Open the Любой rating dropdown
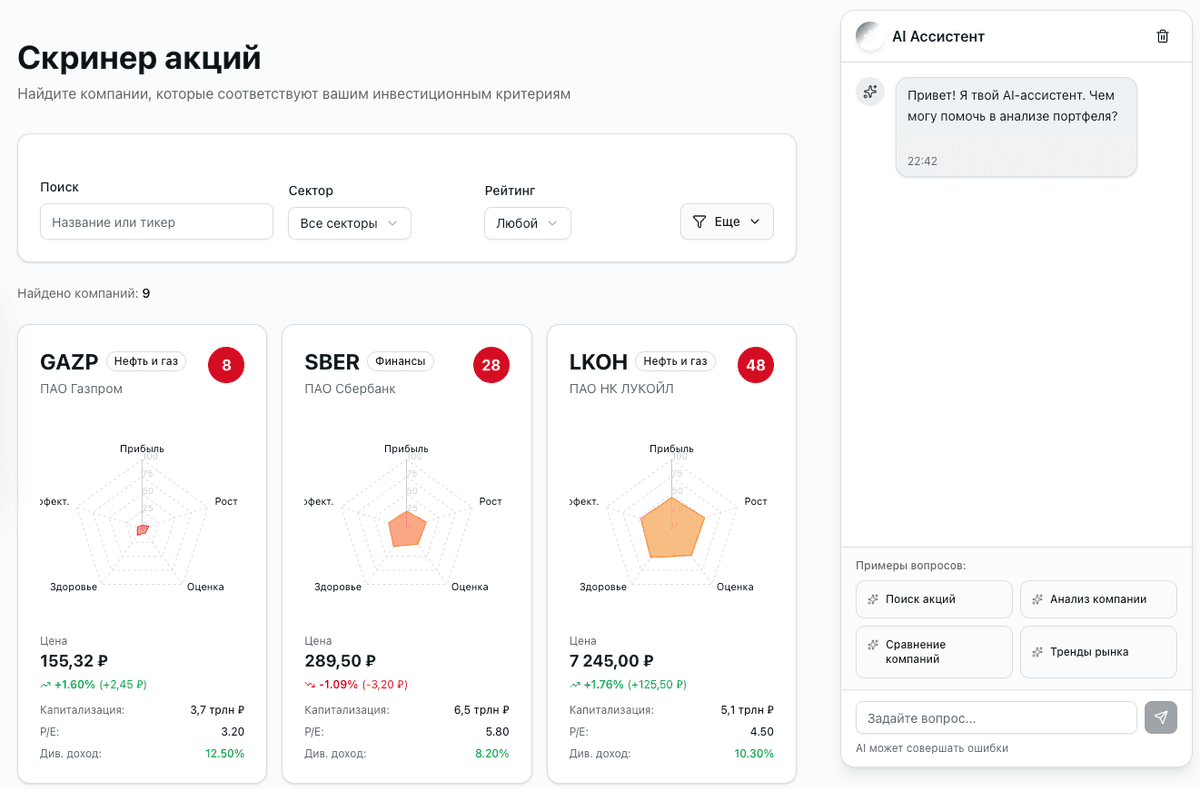 (x=527, y=223)
